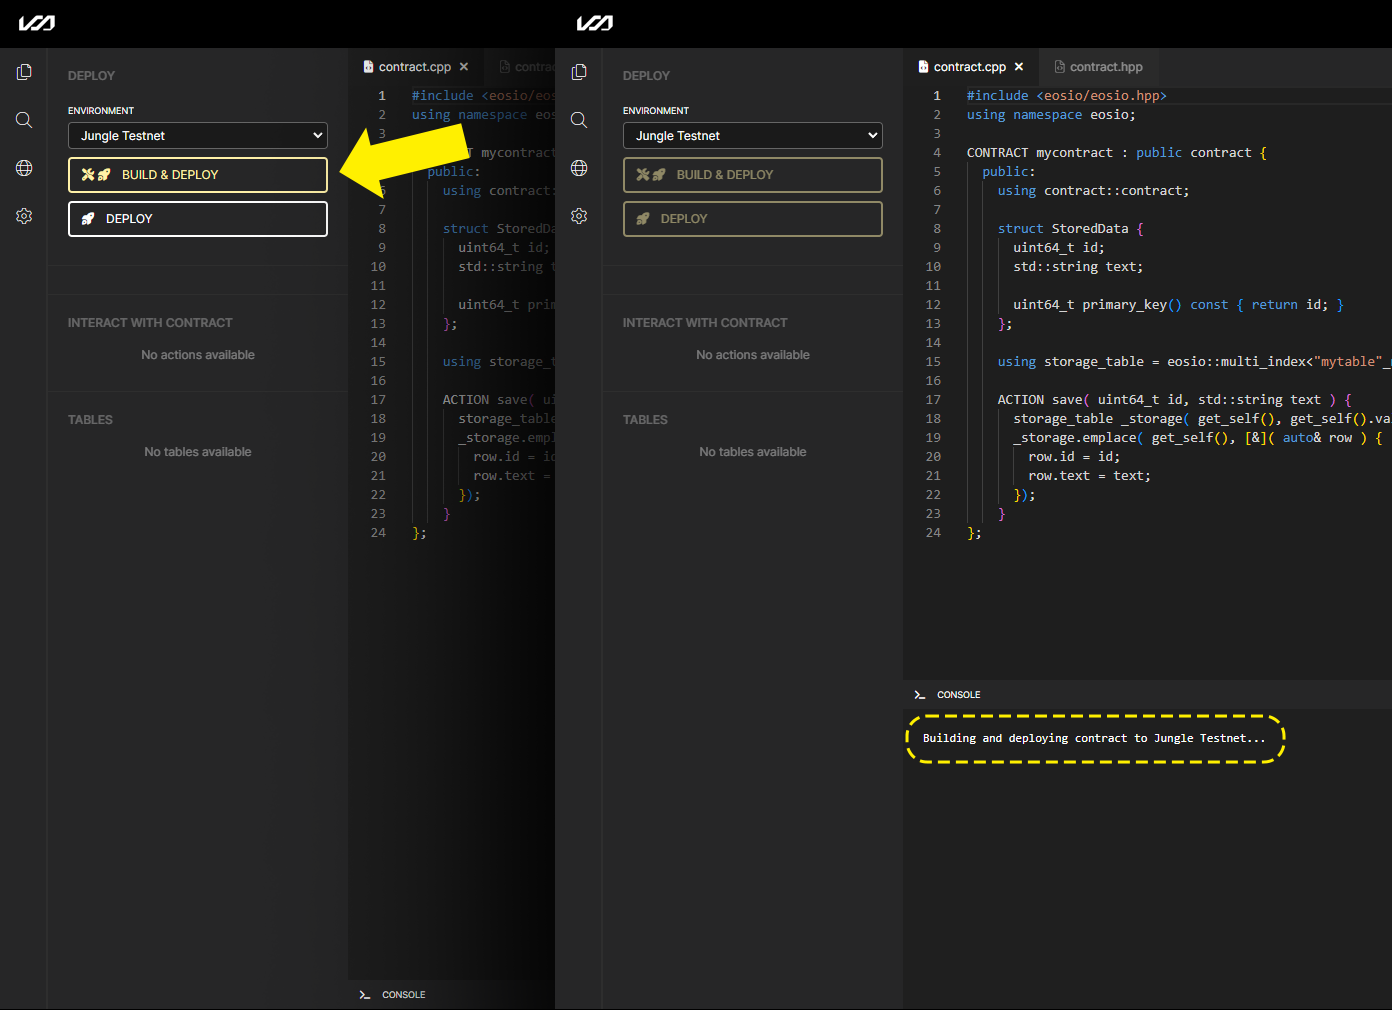
Task: Switch to contract.hpp tab in right editor
Action: click(1098, 67)
